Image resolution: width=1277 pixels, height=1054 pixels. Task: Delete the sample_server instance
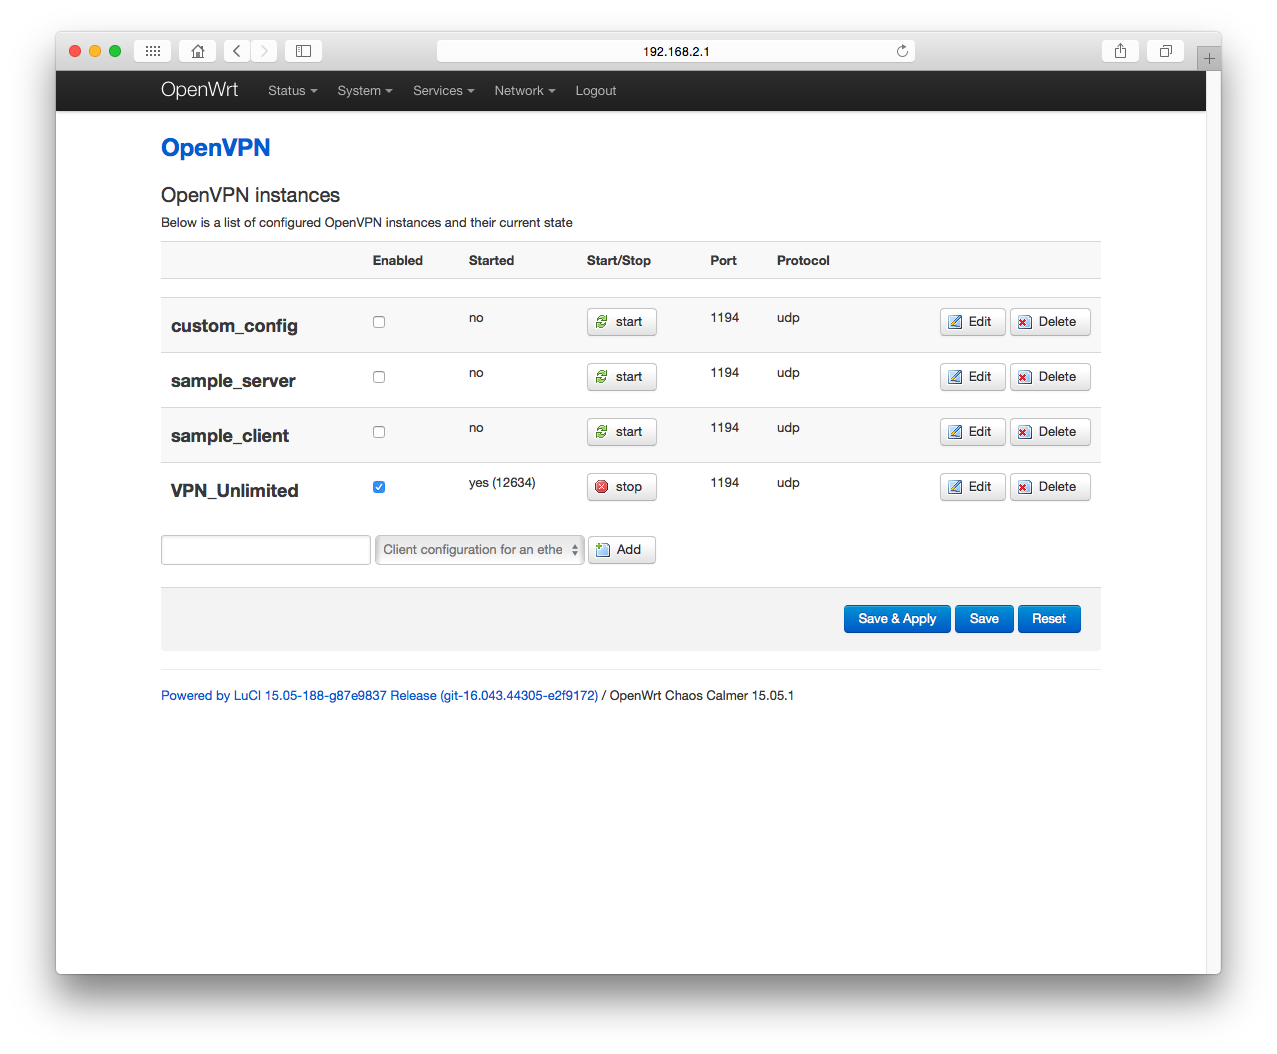1050,377
